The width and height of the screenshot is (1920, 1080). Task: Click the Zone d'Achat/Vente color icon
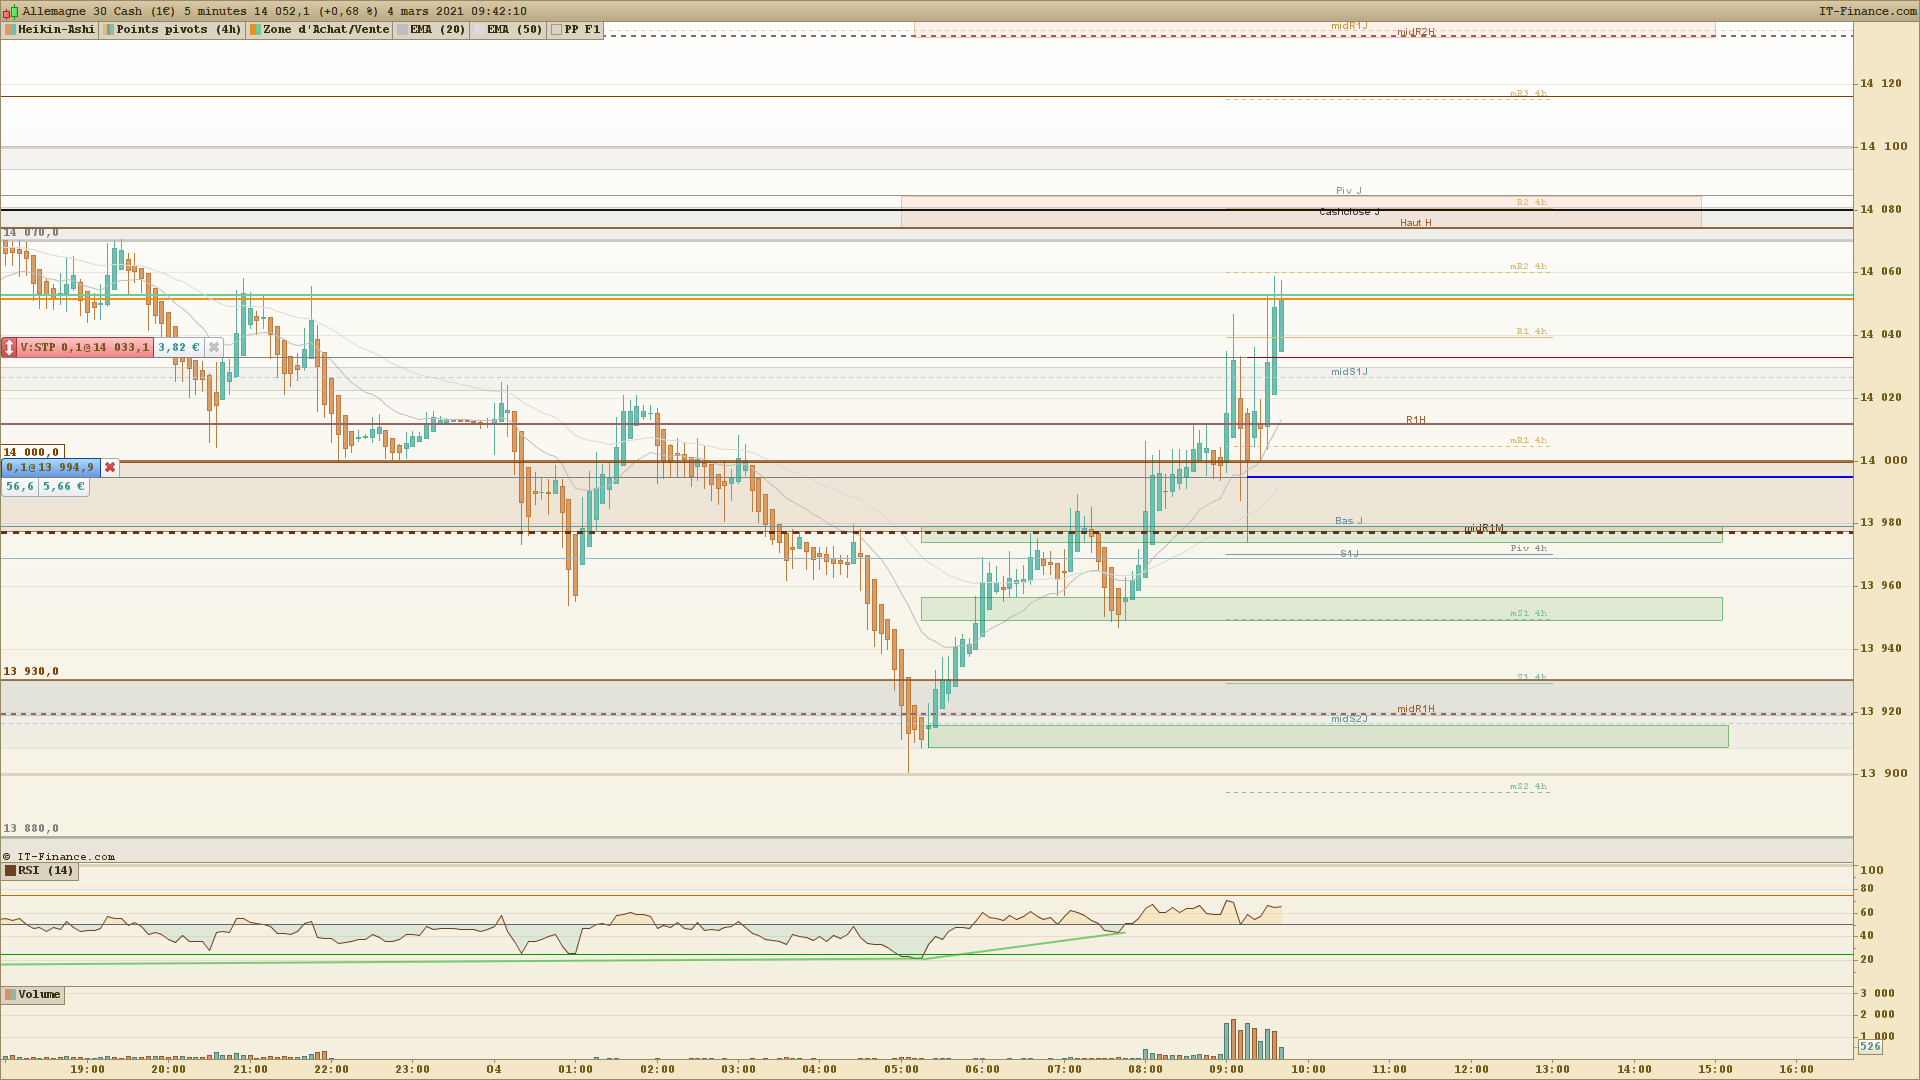(255, 30)
